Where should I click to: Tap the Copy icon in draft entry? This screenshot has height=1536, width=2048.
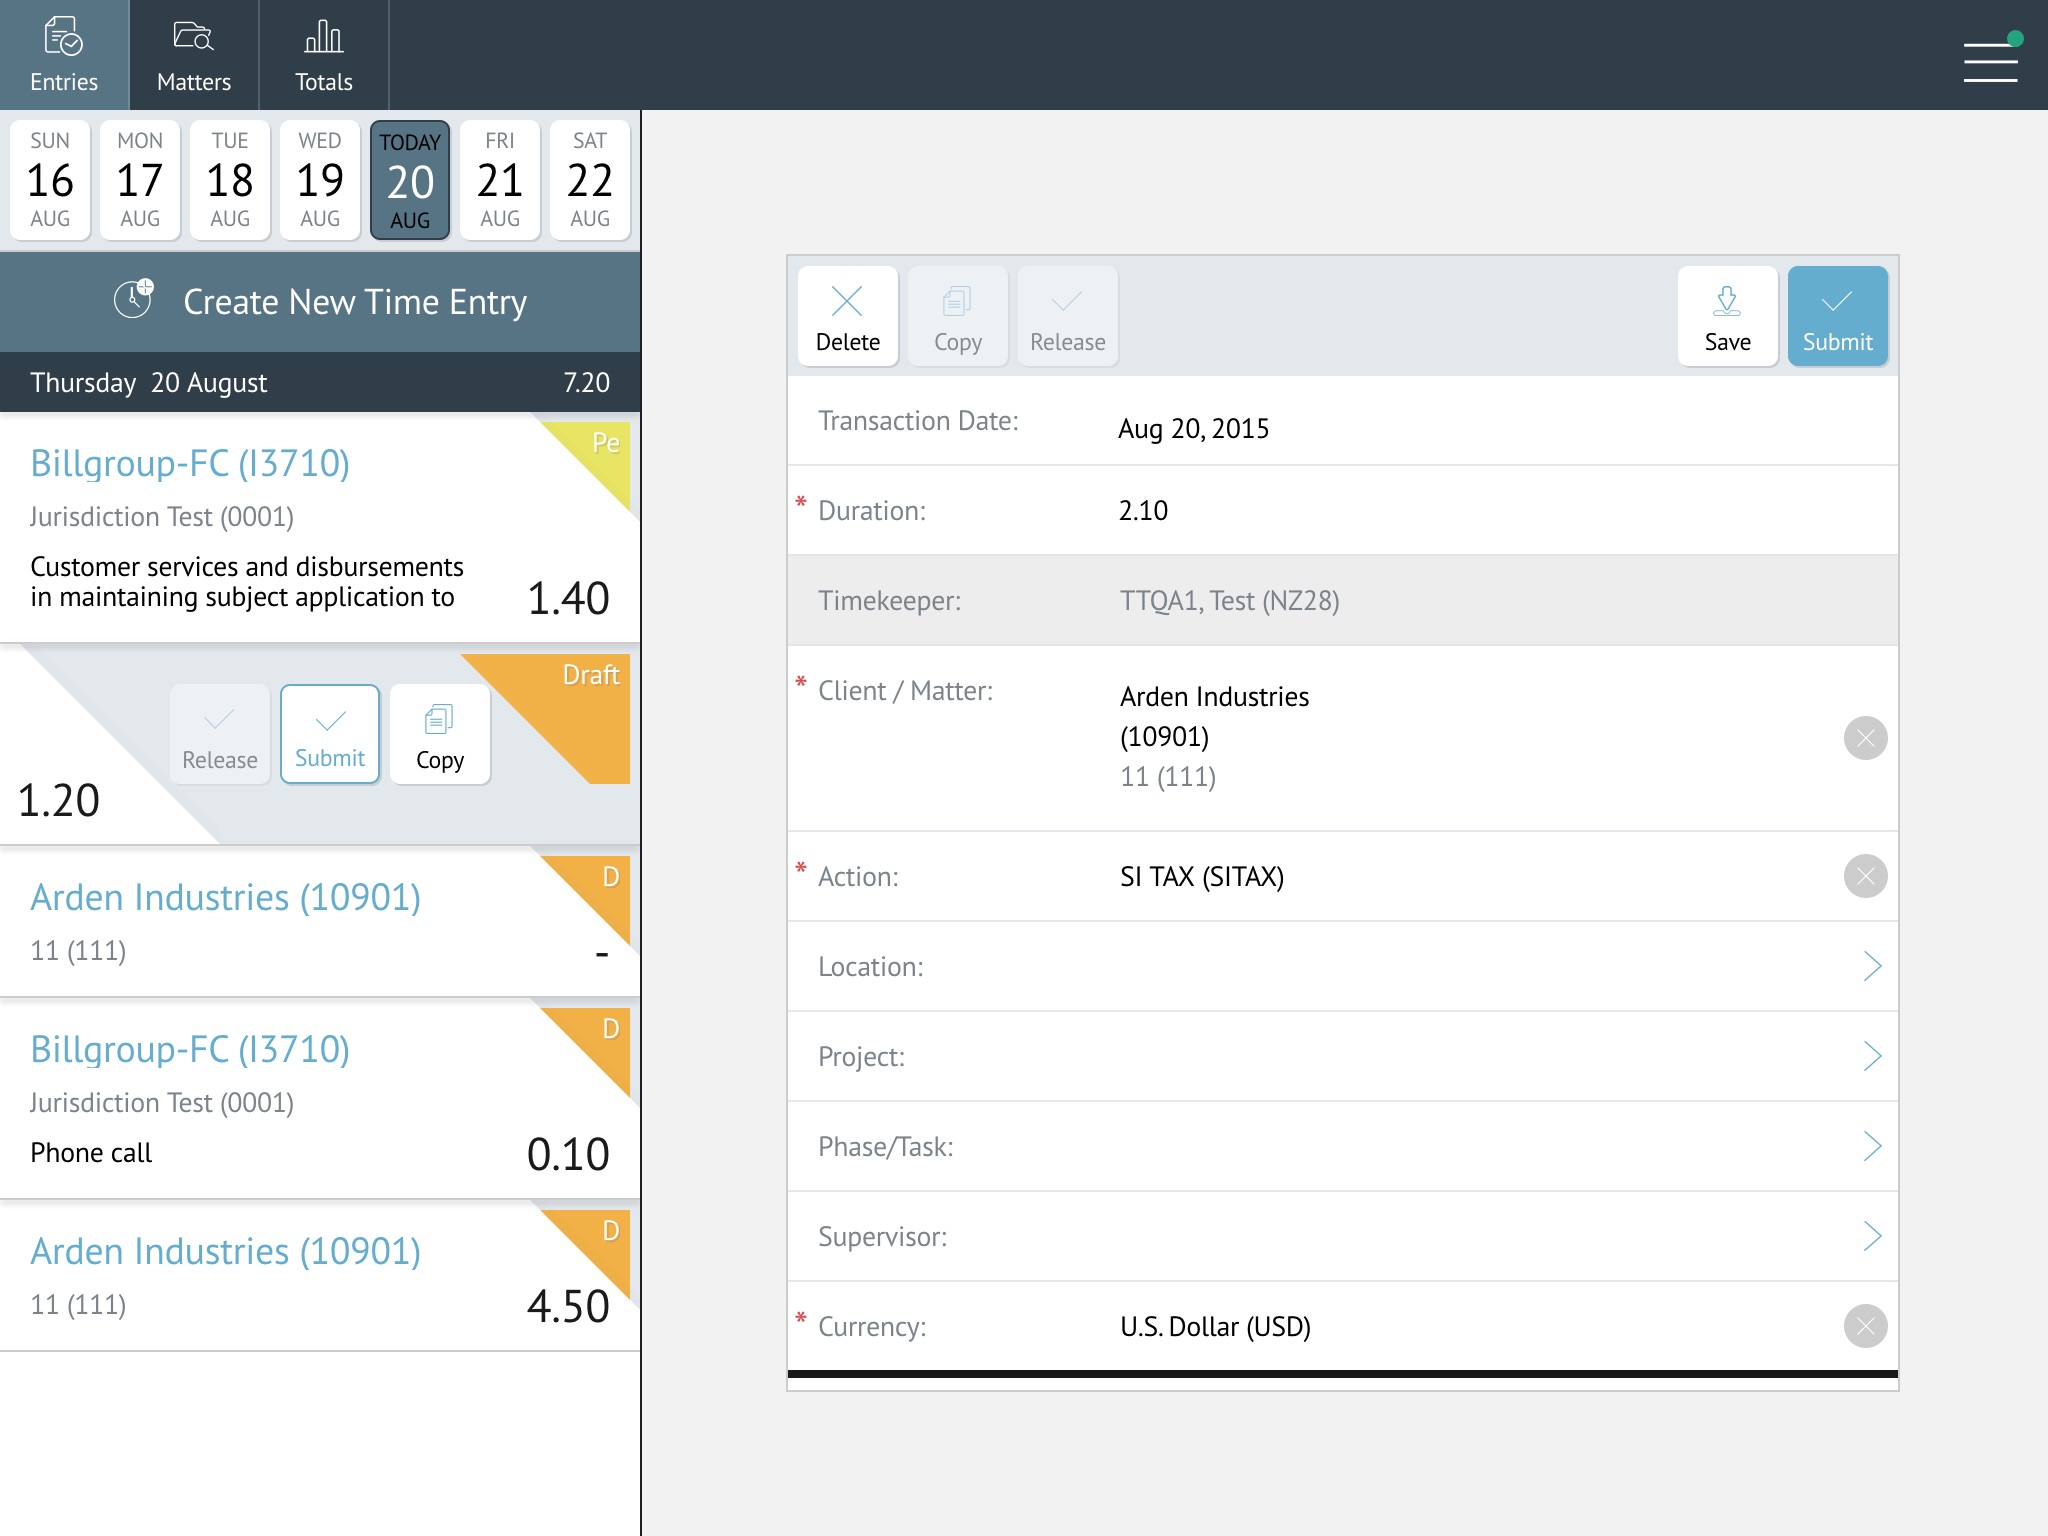pyautogui.click(x=439, y=720)
